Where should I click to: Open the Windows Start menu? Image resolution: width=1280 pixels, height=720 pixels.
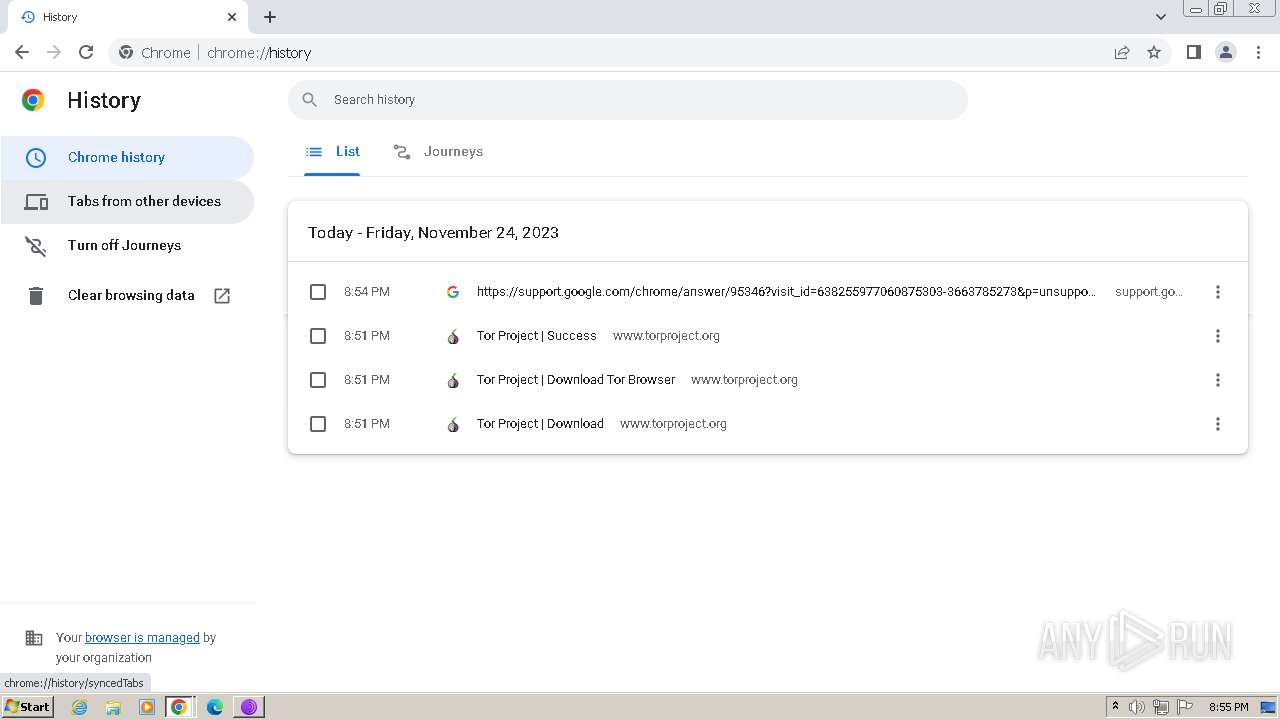coord(27,707)
